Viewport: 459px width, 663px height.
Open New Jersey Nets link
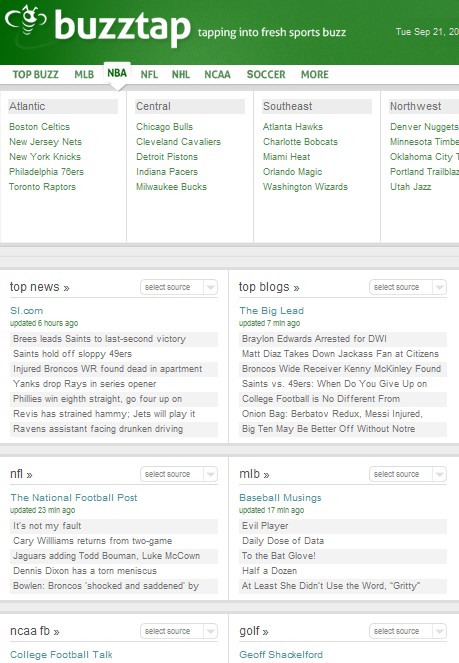45,142
